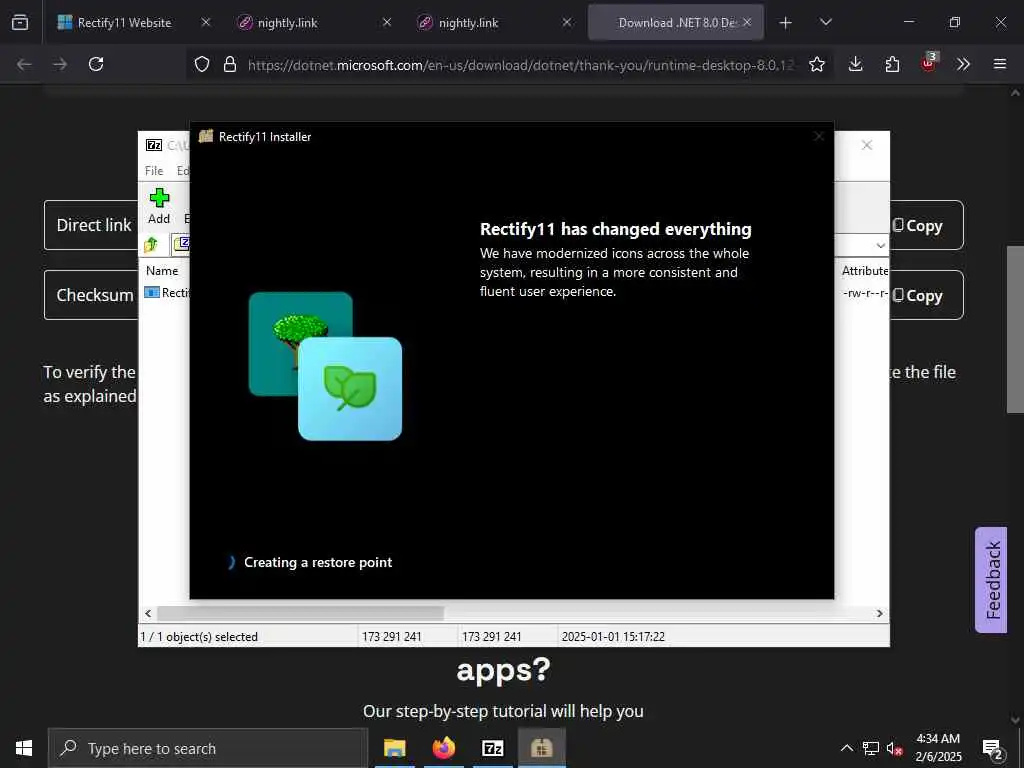1024x768 pixels.
Task: Open the Firefox application menu
Action: tap(1000, 64)
